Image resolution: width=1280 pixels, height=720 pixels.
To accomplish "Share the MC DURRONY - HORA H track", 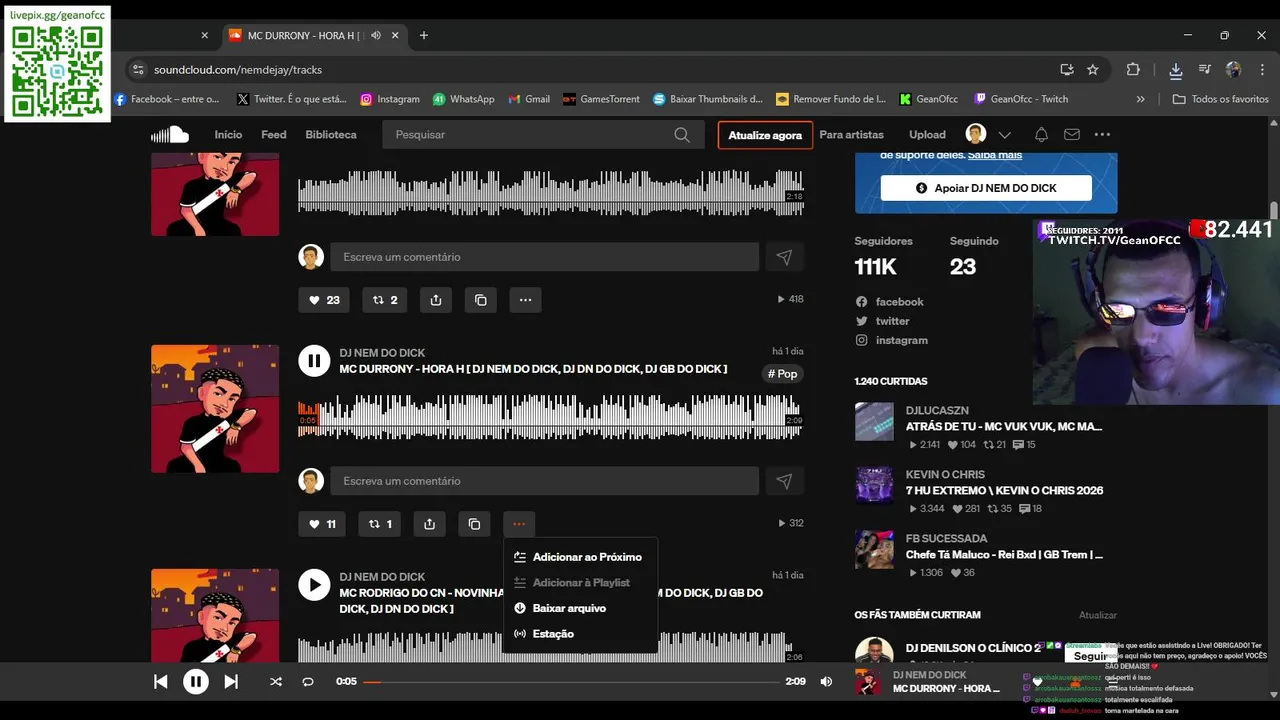I will 429,524.
